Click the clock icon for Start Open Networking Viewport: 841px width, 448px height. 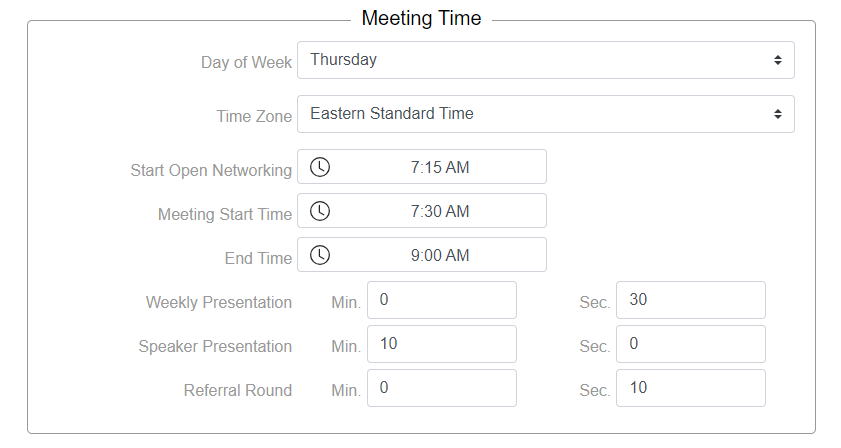(x=319, y=167)
